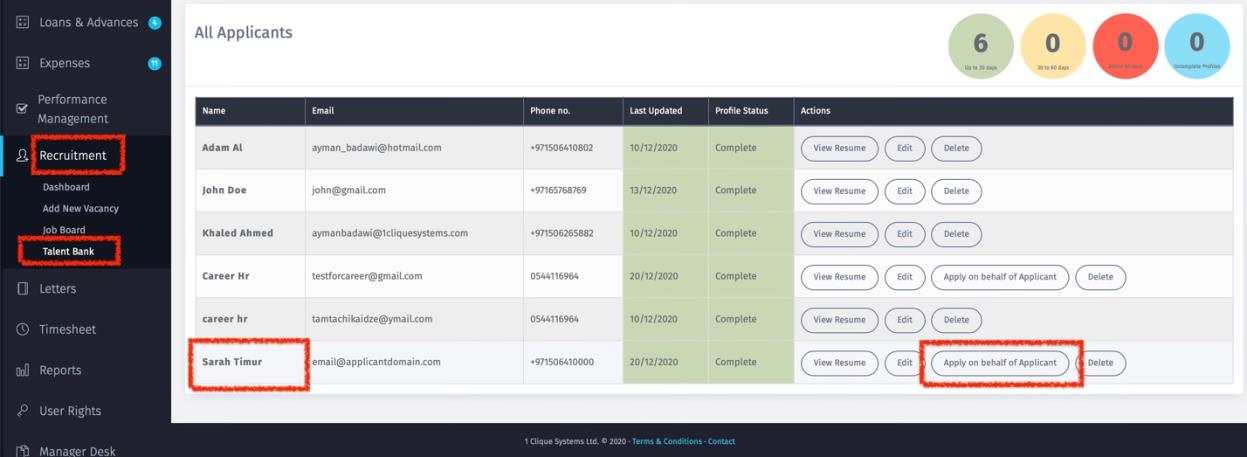This screenshot has height=457, width=1247.
Task: Click the green Up to 30 days circle
Action: [x=980, y=47]
